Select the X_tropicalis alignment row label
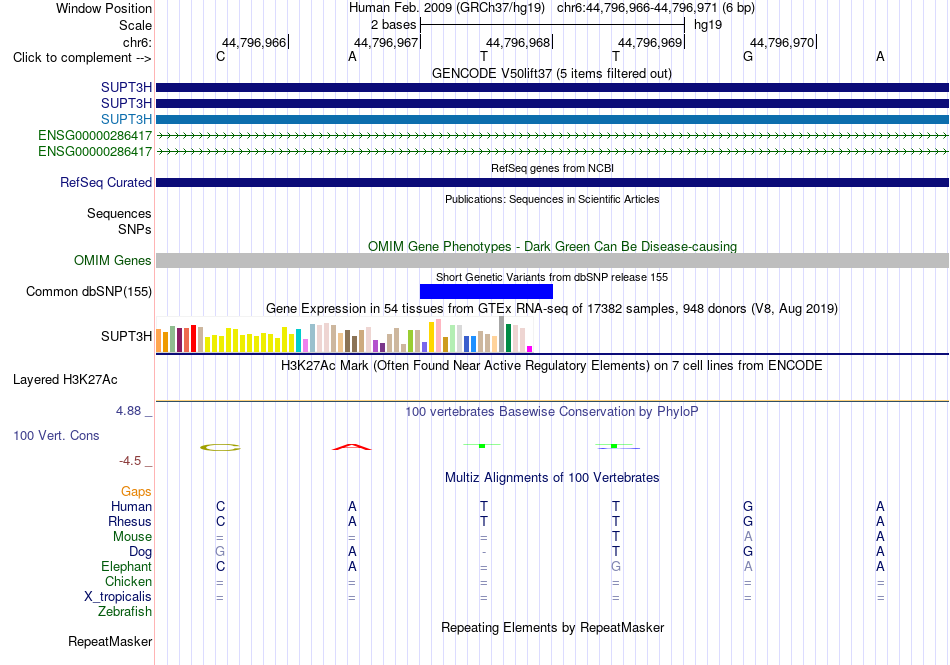The width and height of the screenshot is (950, 665). pos(118,597)
